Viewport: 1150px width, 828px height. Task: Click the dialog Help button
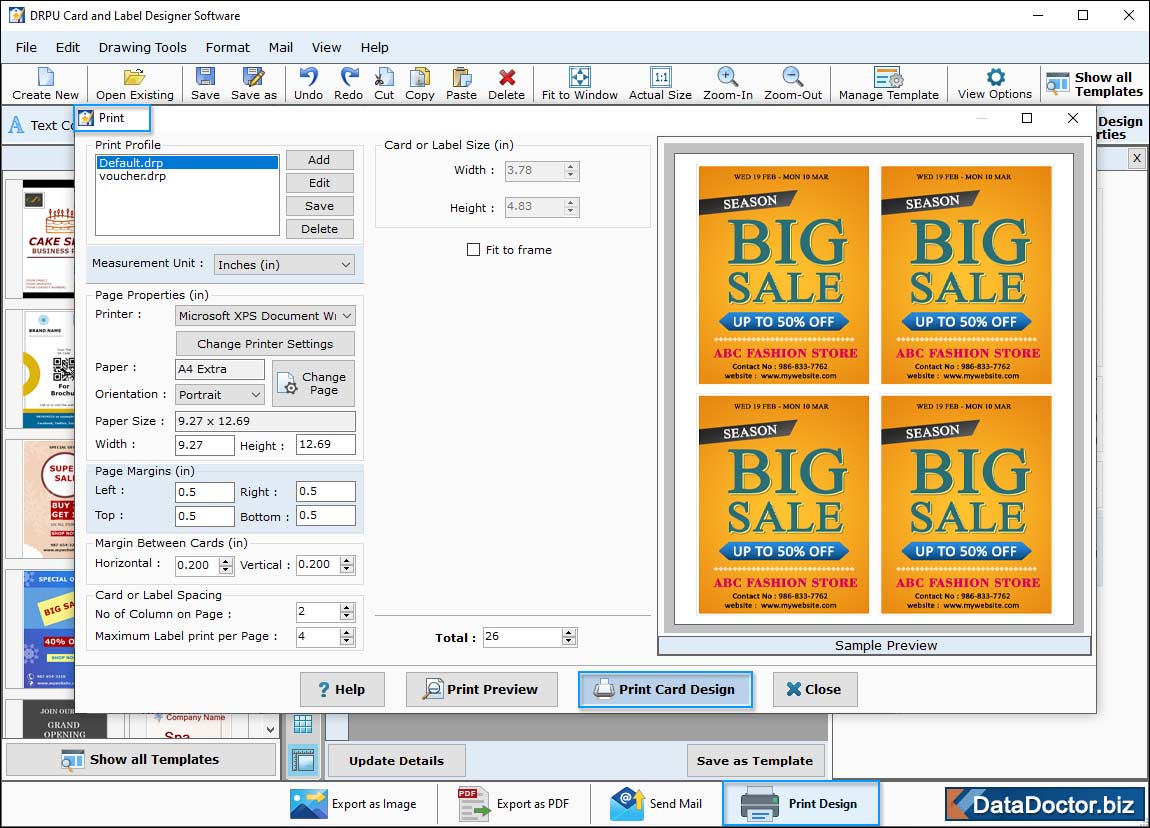tap(342, 689)
